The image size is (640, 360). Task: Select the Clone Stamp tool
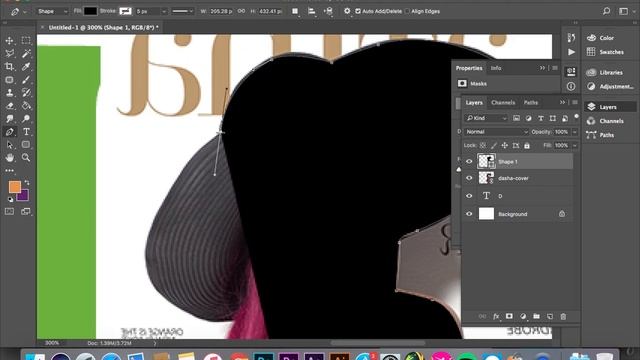point(9,93)
